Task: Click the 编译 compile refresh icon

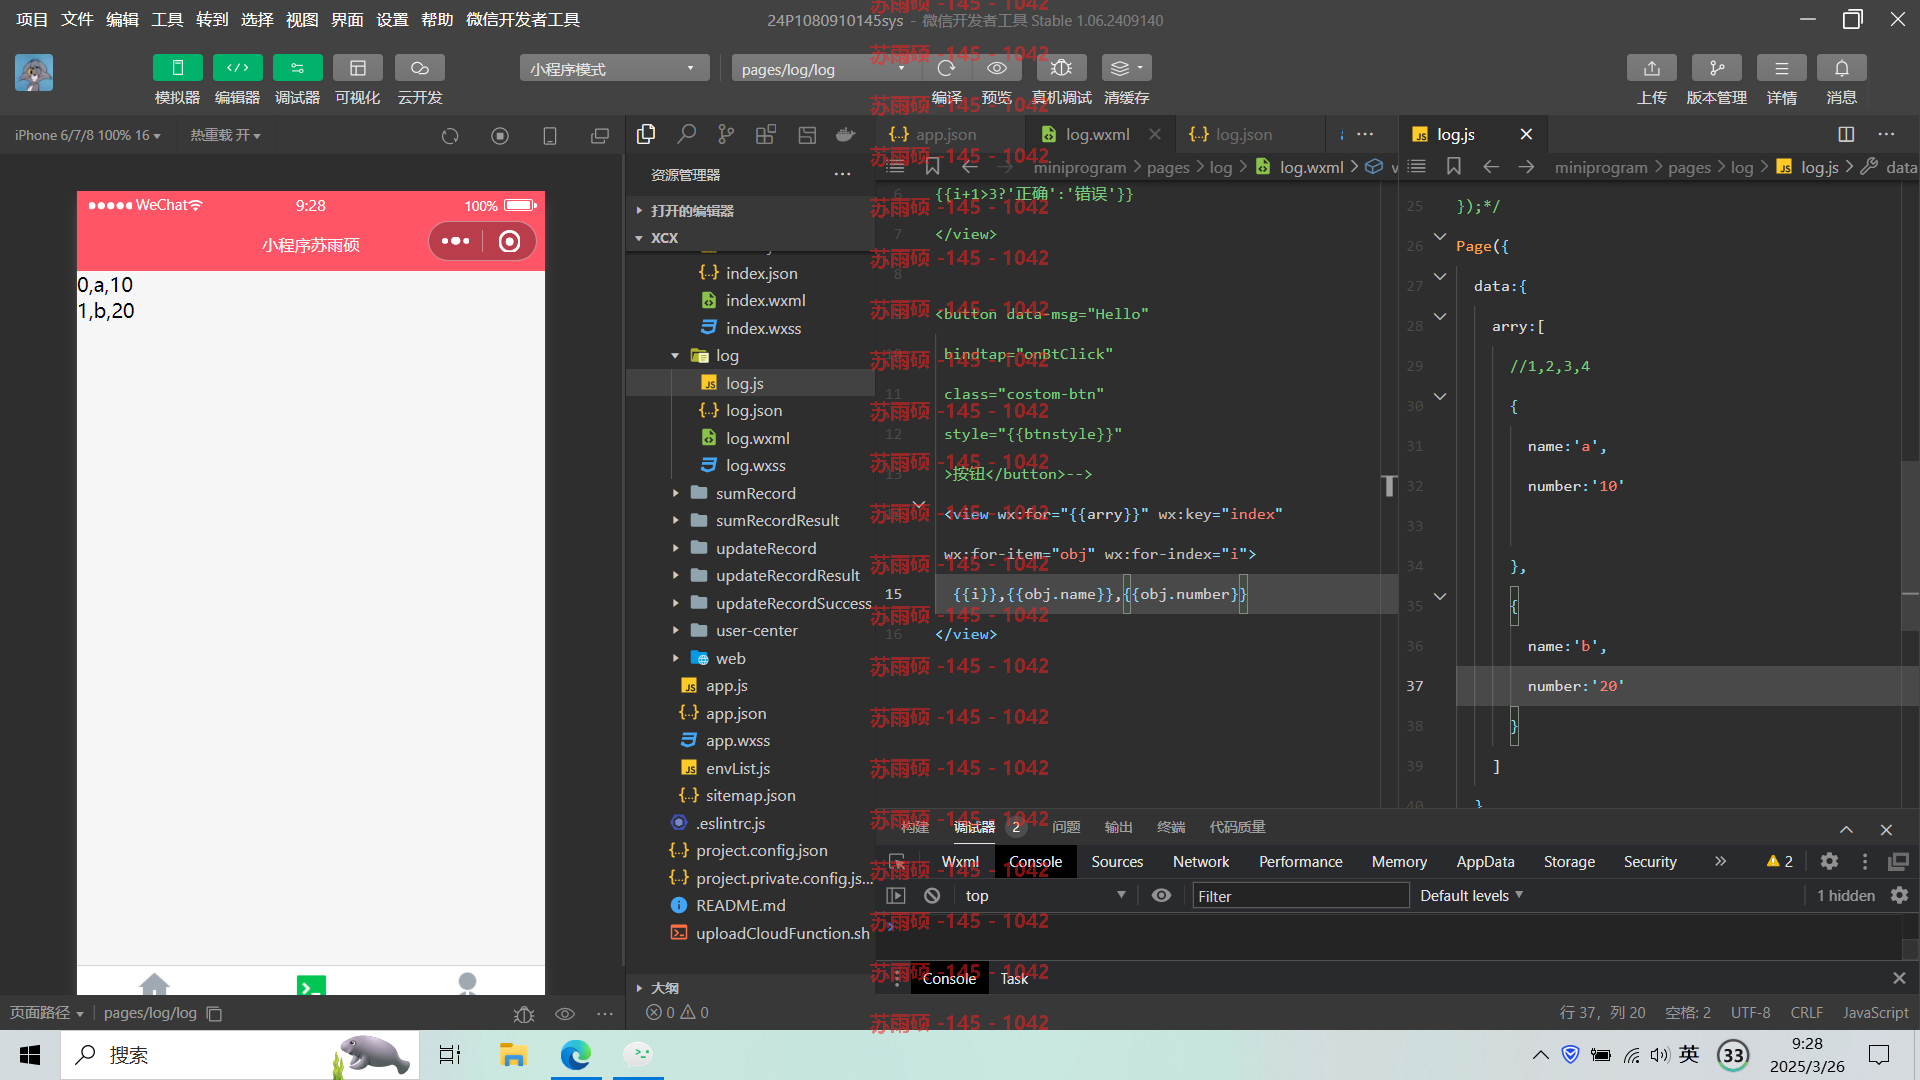Action: pos(946,68)
